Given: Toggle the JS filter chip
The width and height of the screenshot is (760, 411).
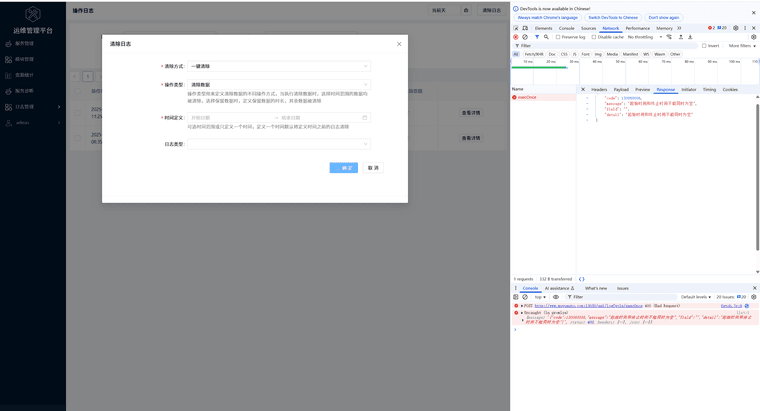Looking at the screenshot, I should pos(574,54).
